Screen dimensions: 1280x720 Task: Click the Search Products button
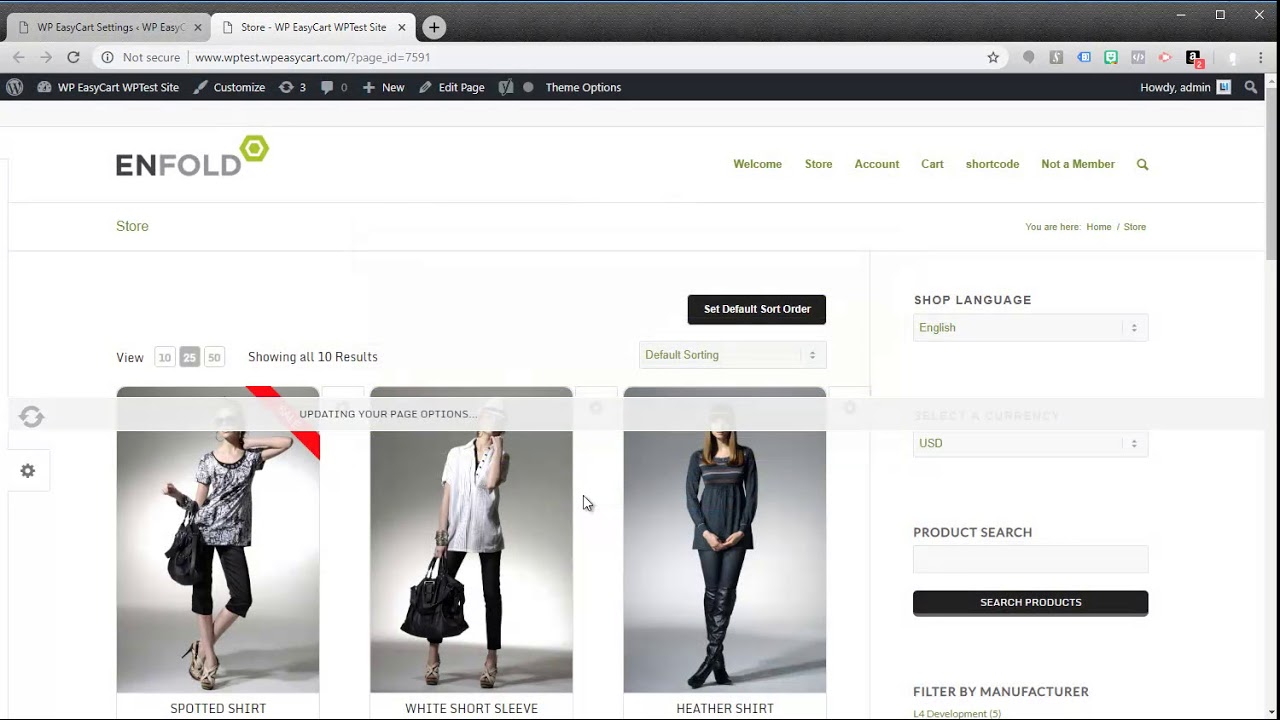pos(1030,602)
